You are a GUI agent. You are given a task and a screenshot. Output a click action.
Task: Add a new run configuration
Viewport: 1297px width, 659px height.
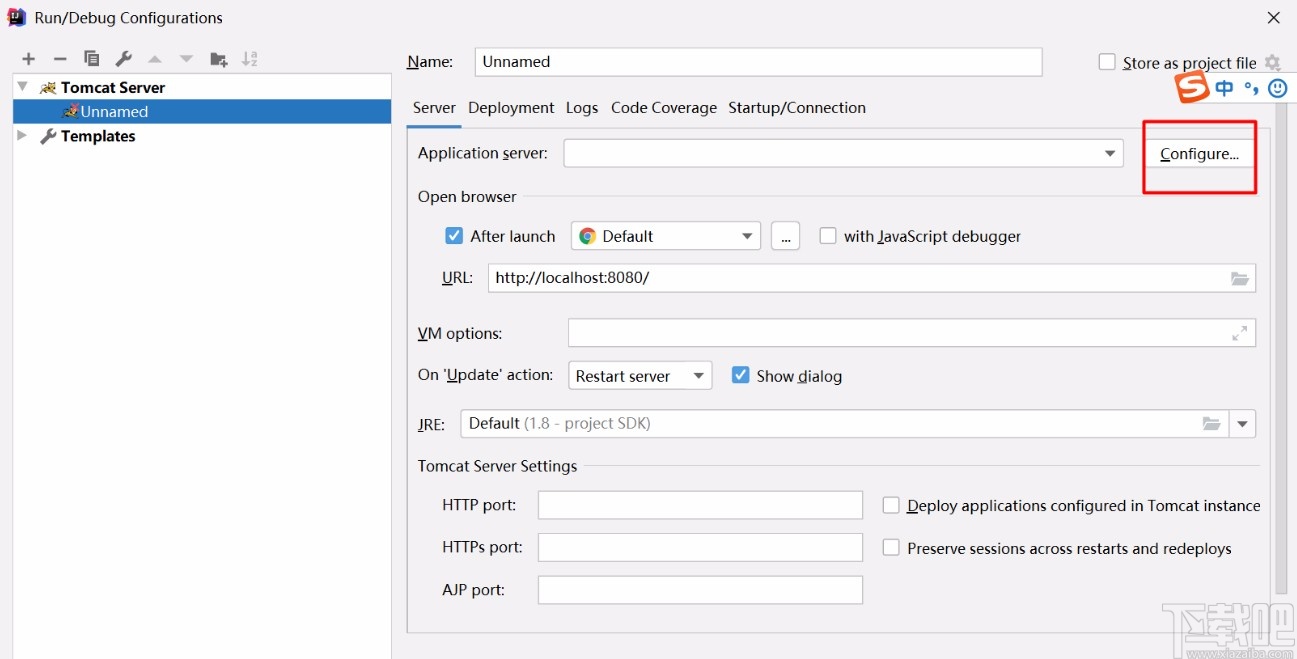28,58
